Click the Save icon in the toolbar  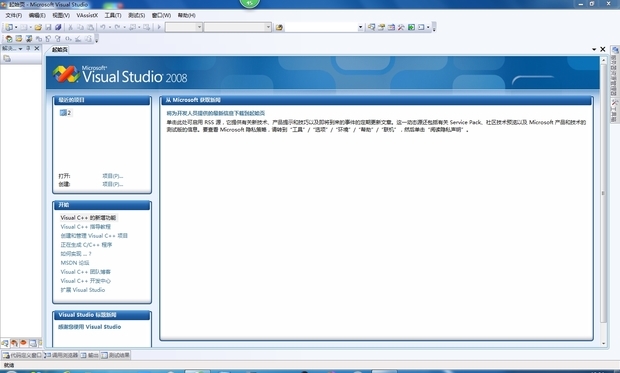pos(48,27)
